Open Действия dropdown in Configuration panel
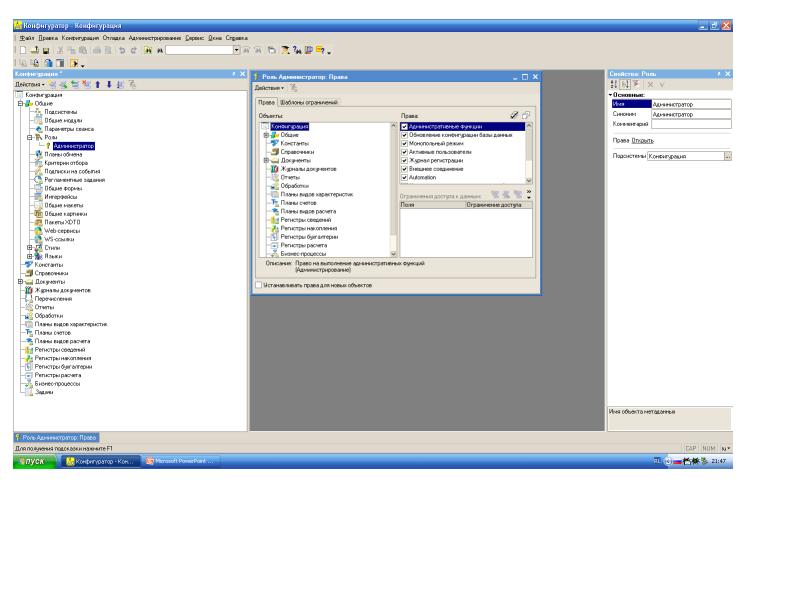 (x=30, y=84)
